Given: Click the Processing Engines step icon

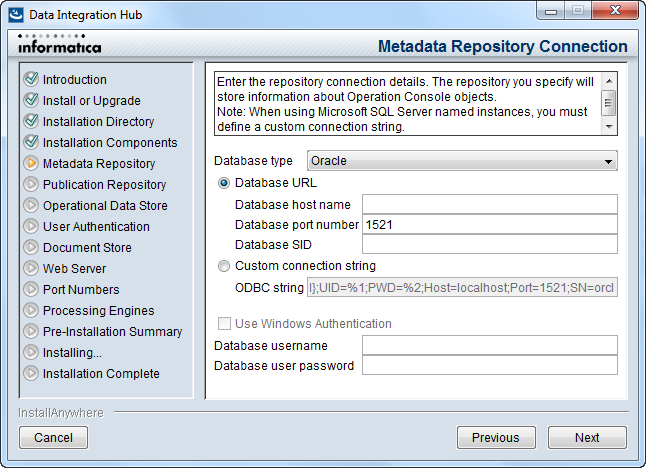Looking at the screenshot, I should 31,310.
